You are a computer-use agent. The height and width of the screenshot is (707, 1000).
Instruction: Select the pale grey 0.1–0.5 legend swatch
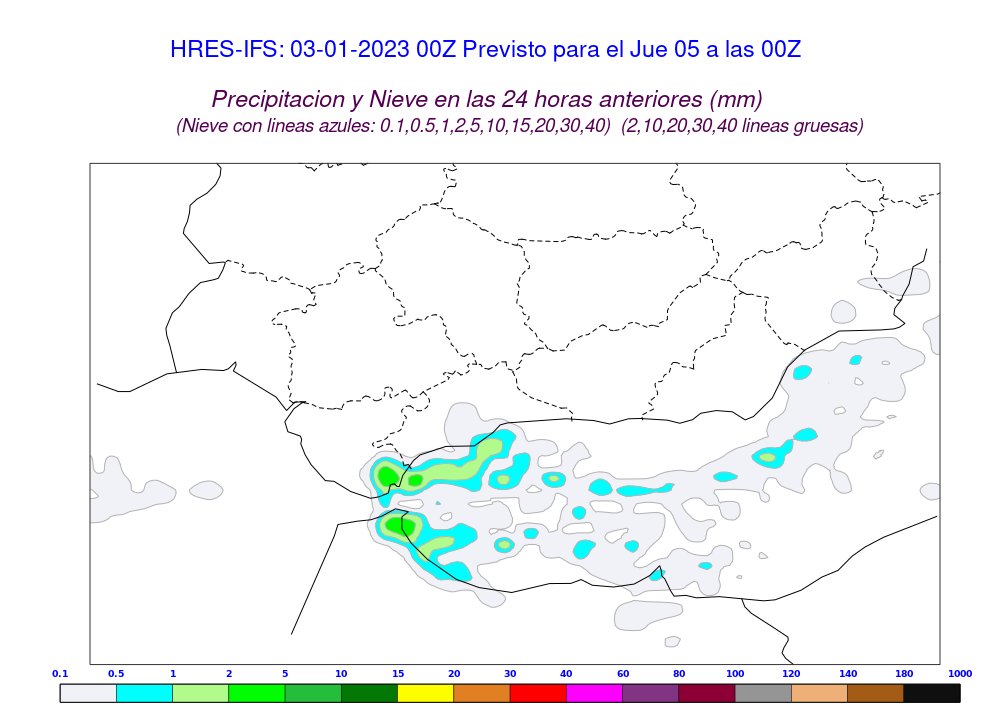tap(89, 694)
